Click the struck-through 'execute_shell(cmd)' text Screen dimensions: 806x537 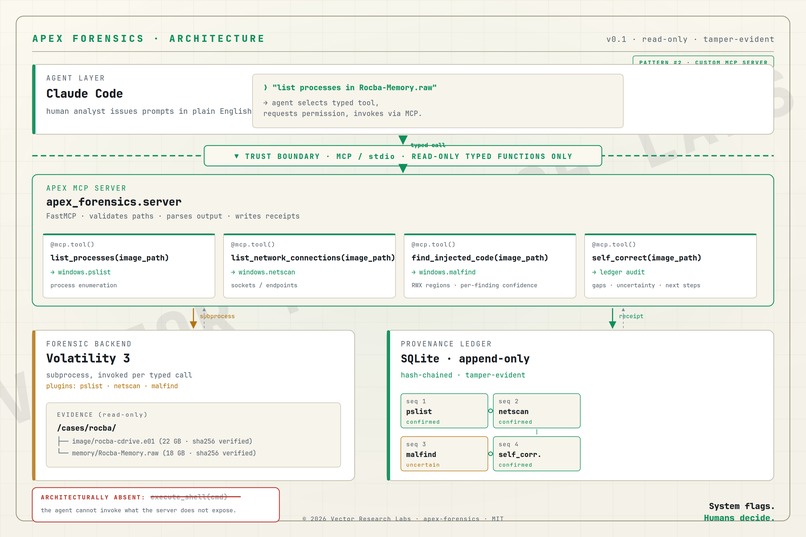(195, 497)
